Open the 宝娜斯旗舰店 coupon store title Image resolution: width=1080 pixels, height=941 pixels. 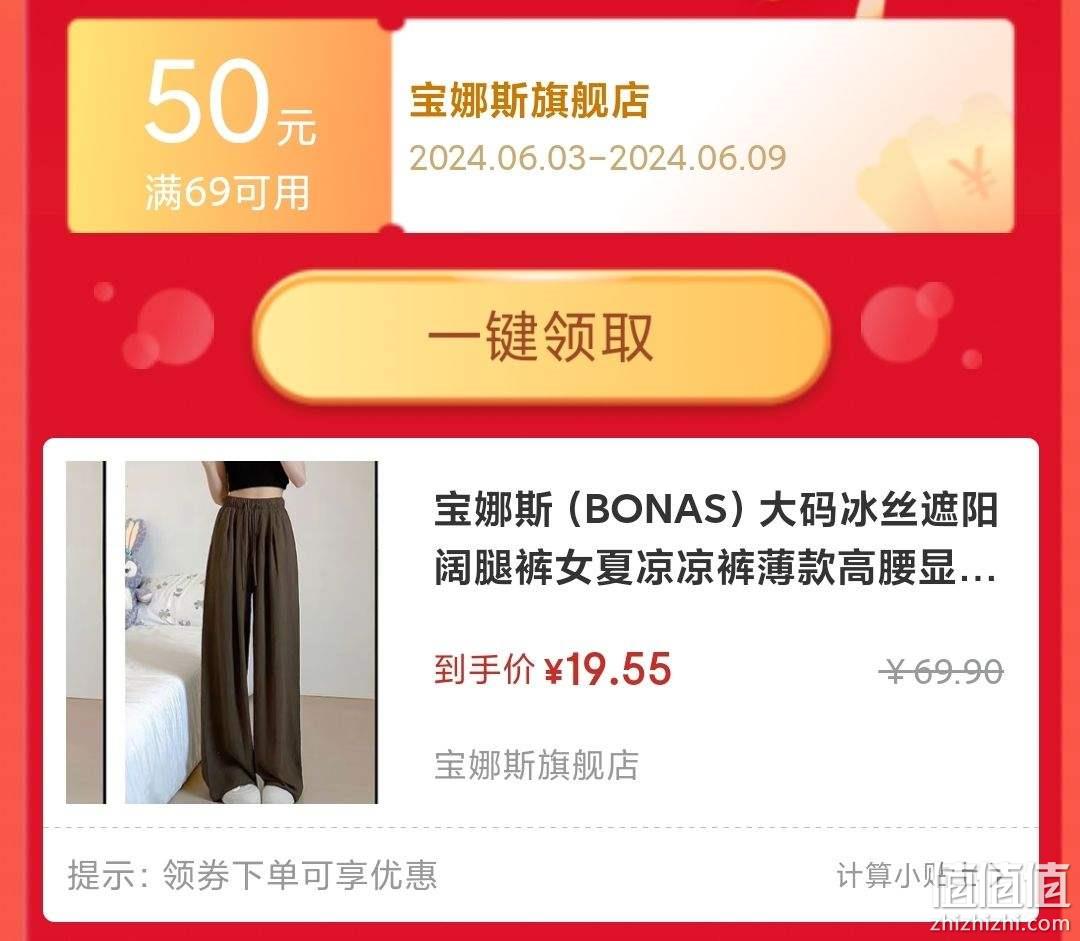coord(530,101)
